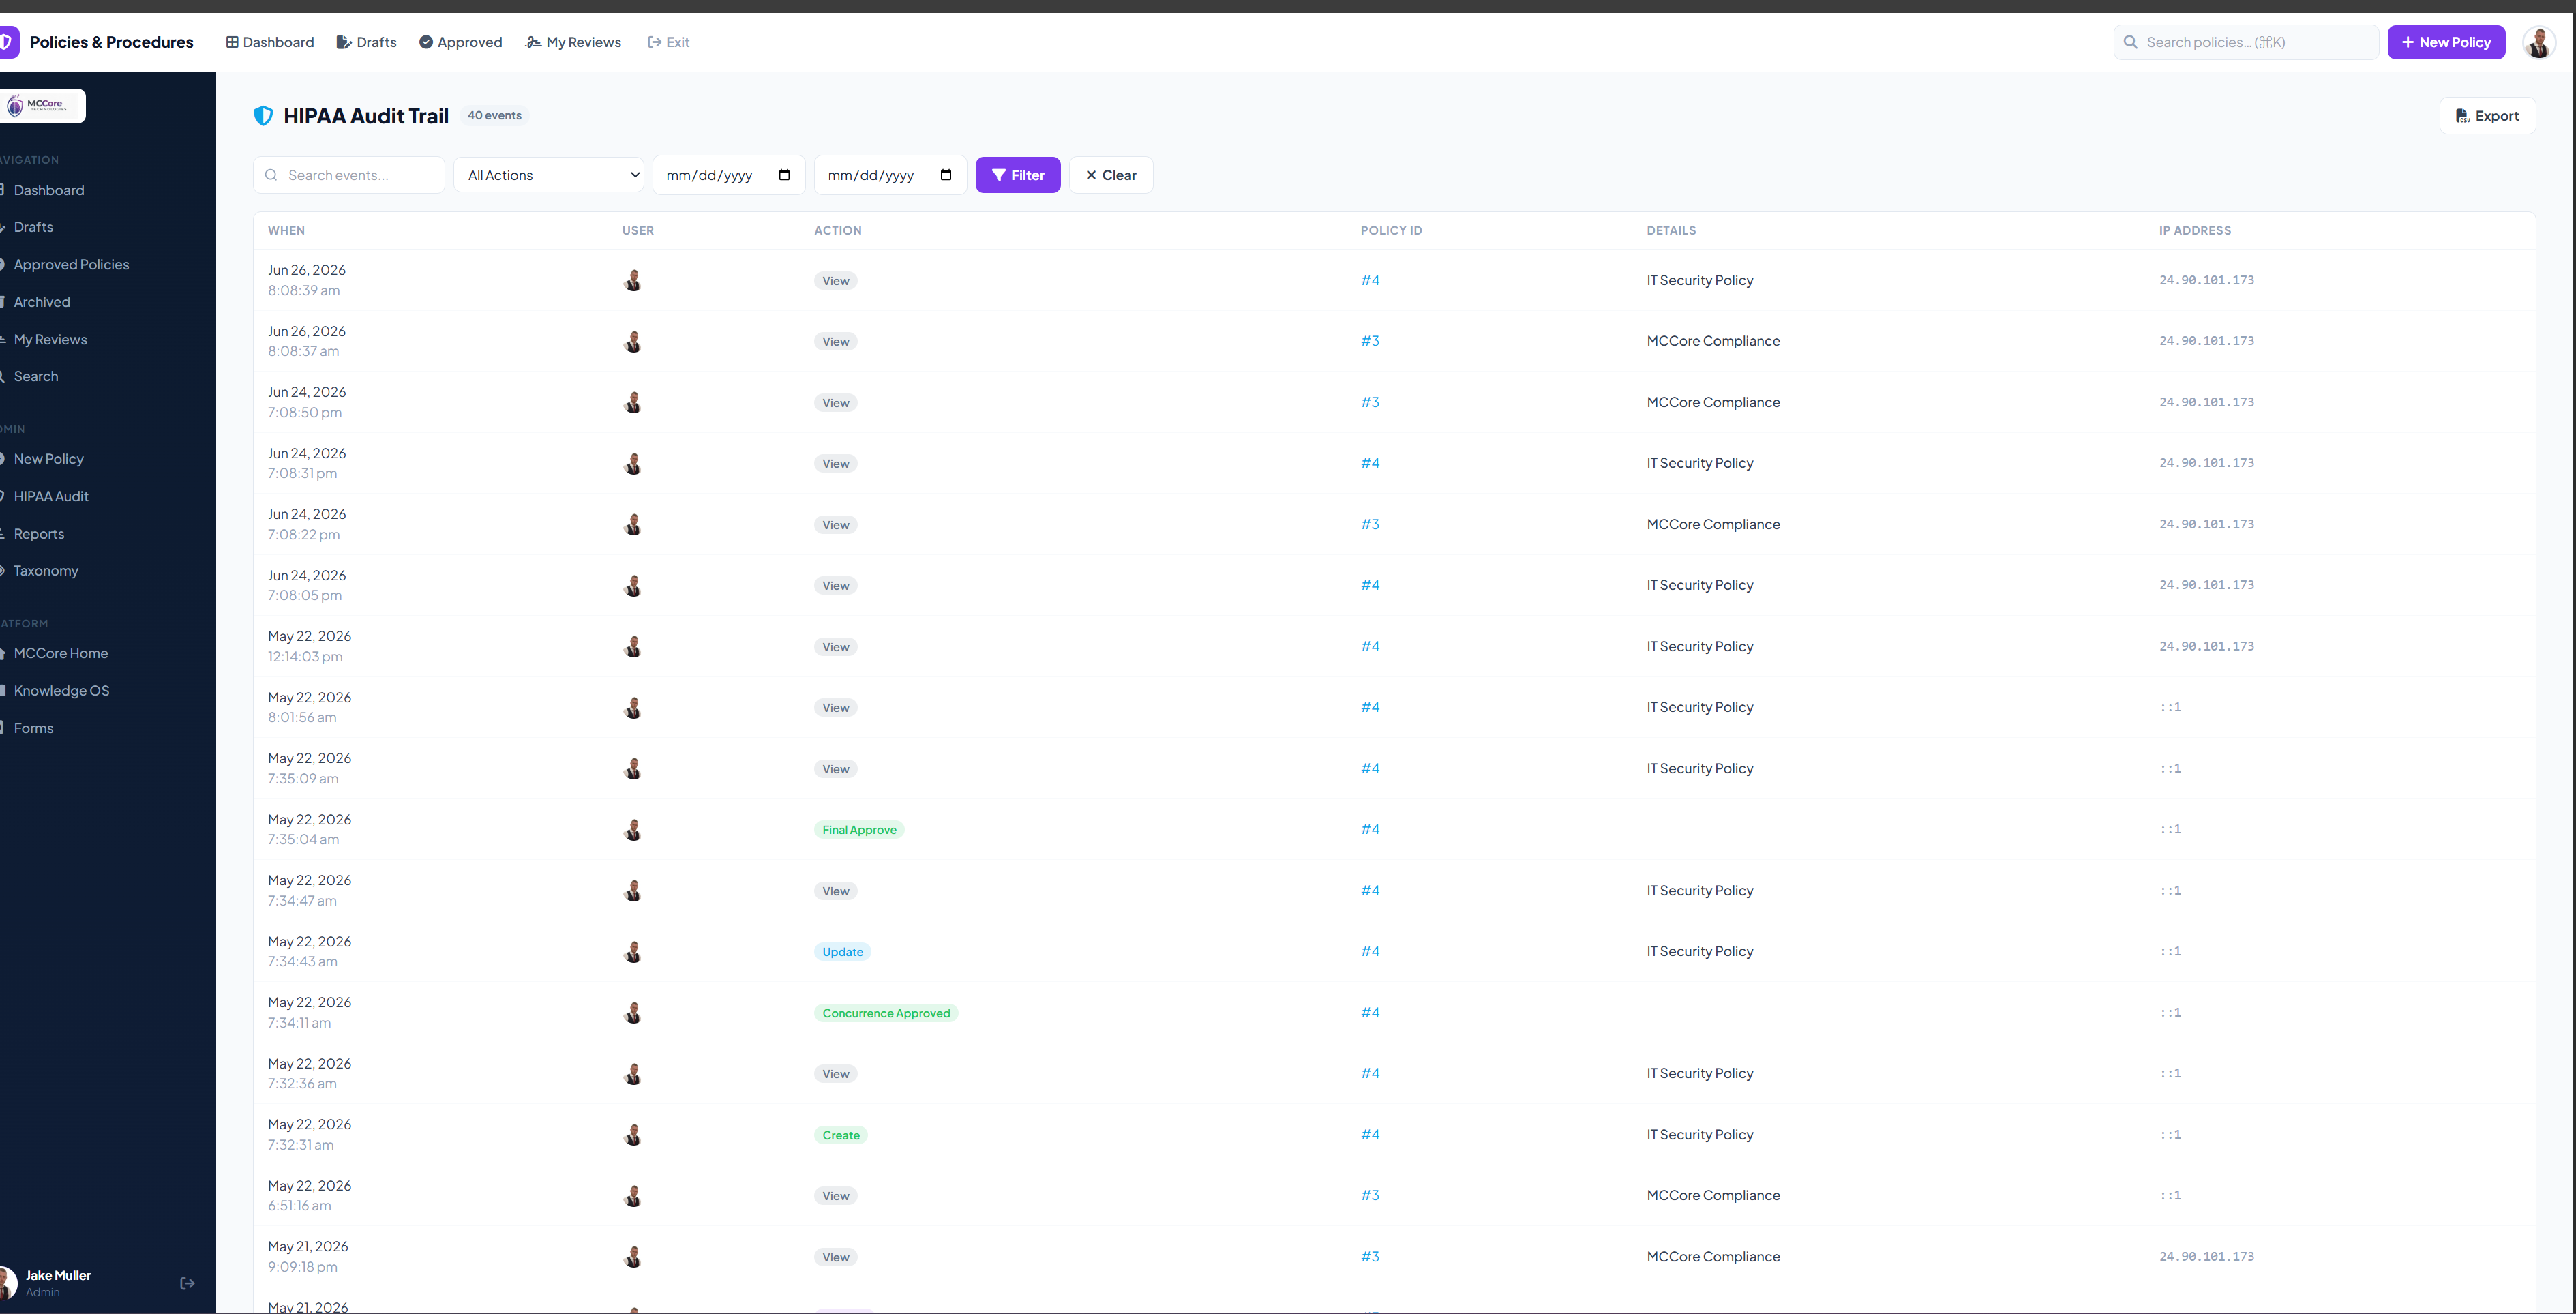Click the second mm/dd/yyyy date input
The height and width of the screenshot is (1314, 2576).
click(890, 175)
